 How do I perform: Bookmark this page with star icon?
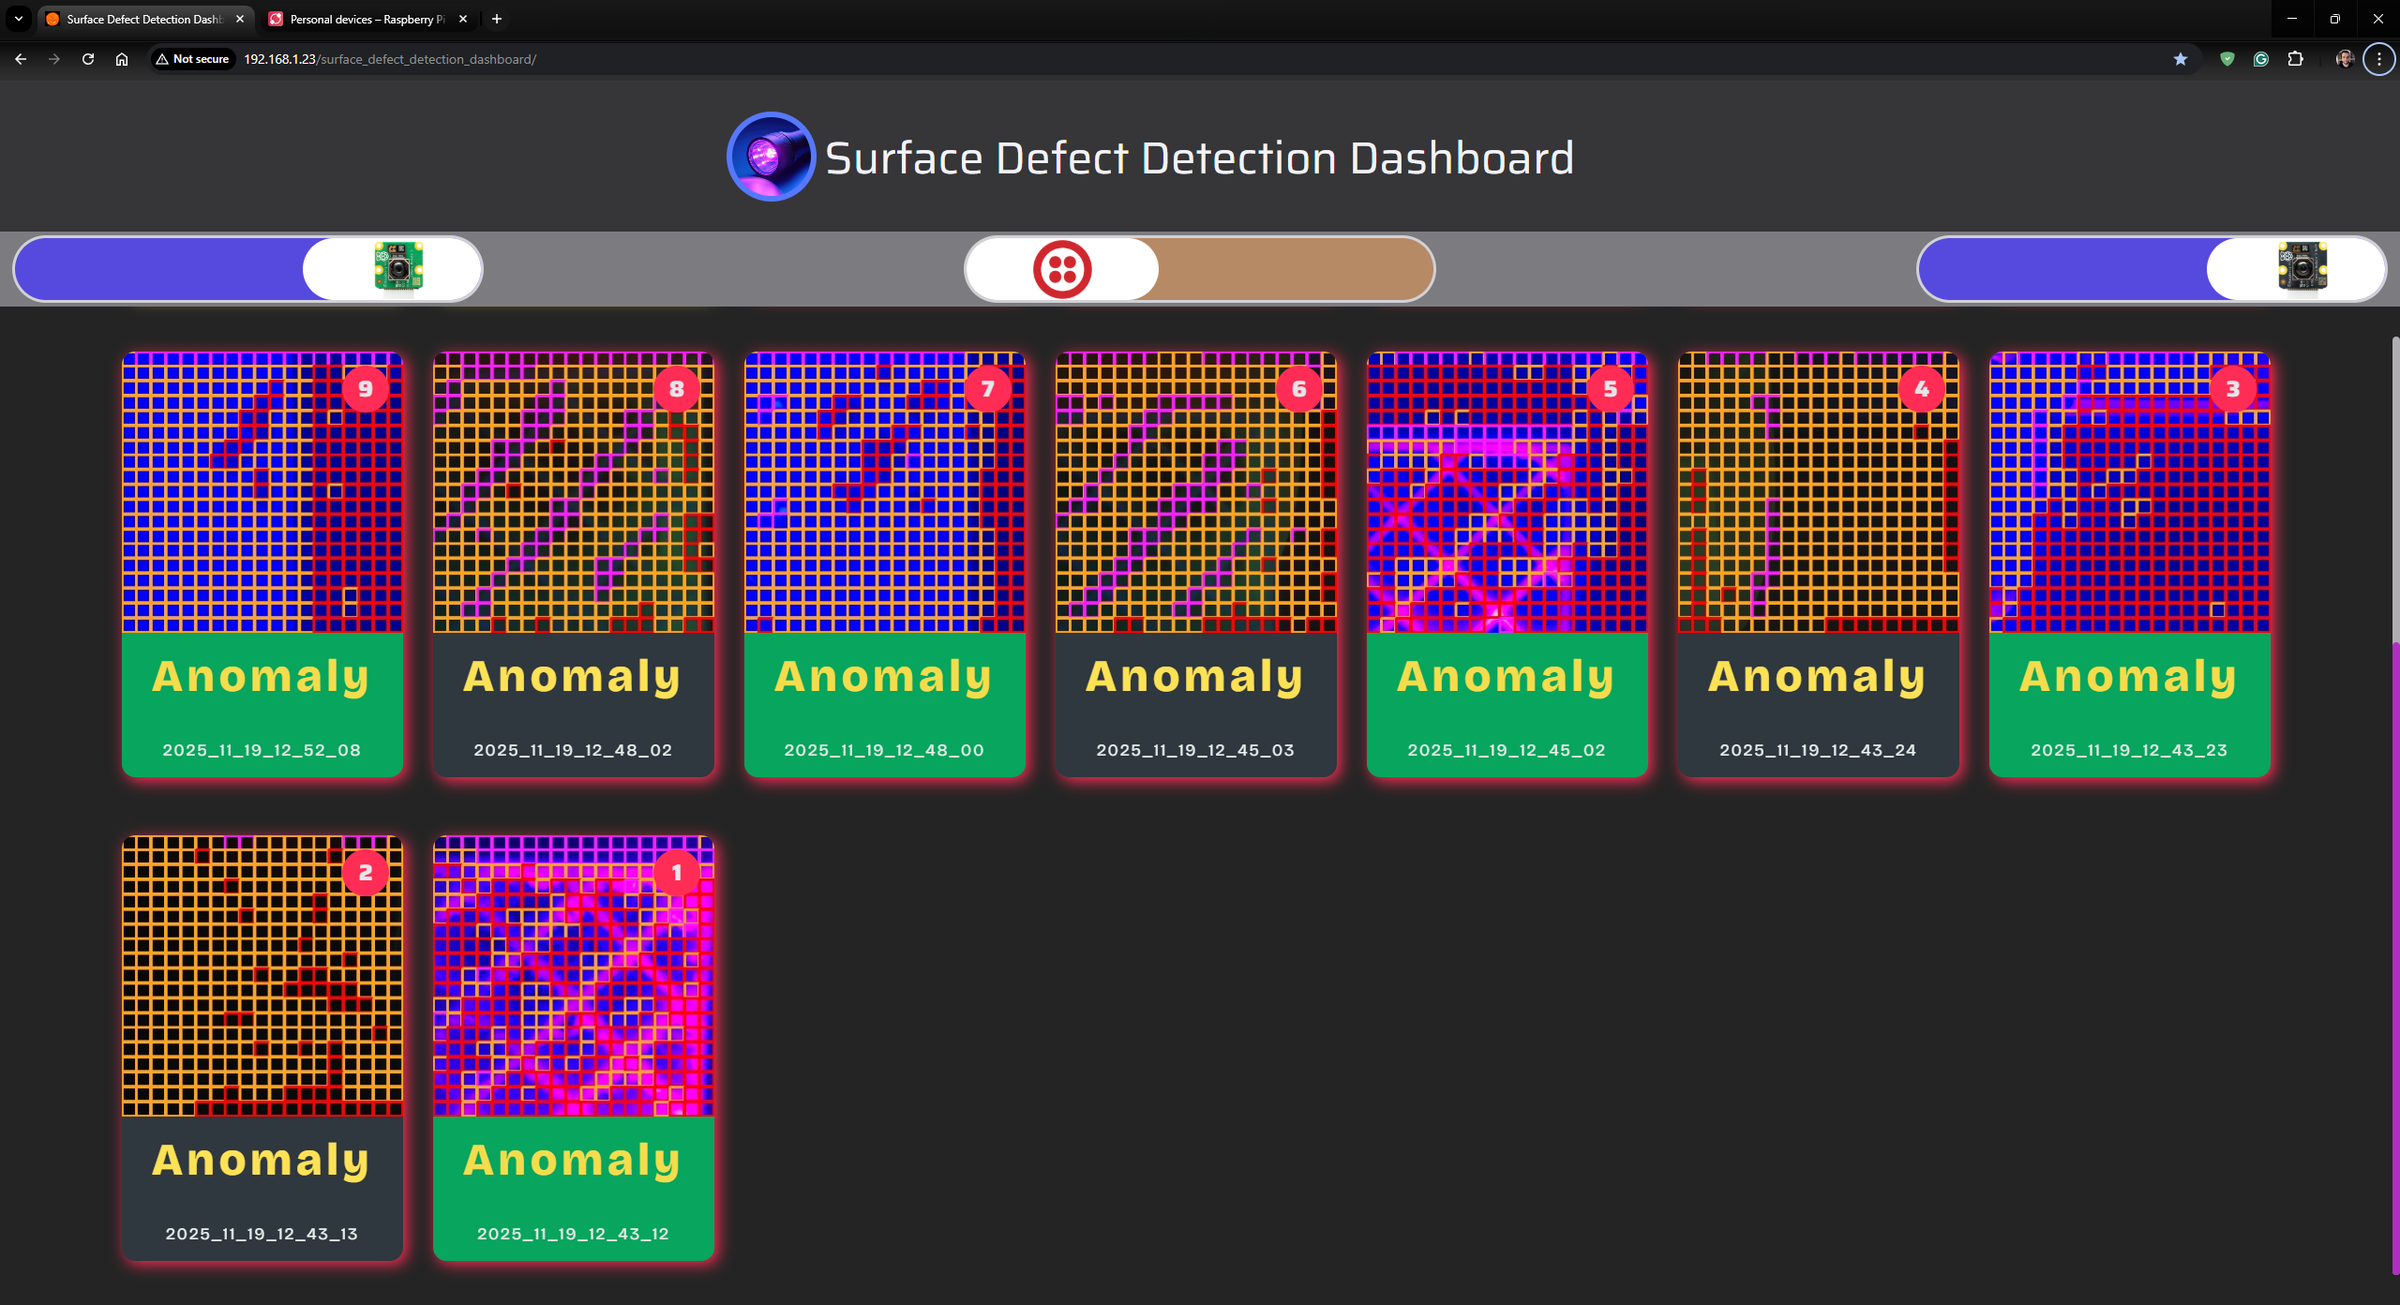tap(2180, 59)
